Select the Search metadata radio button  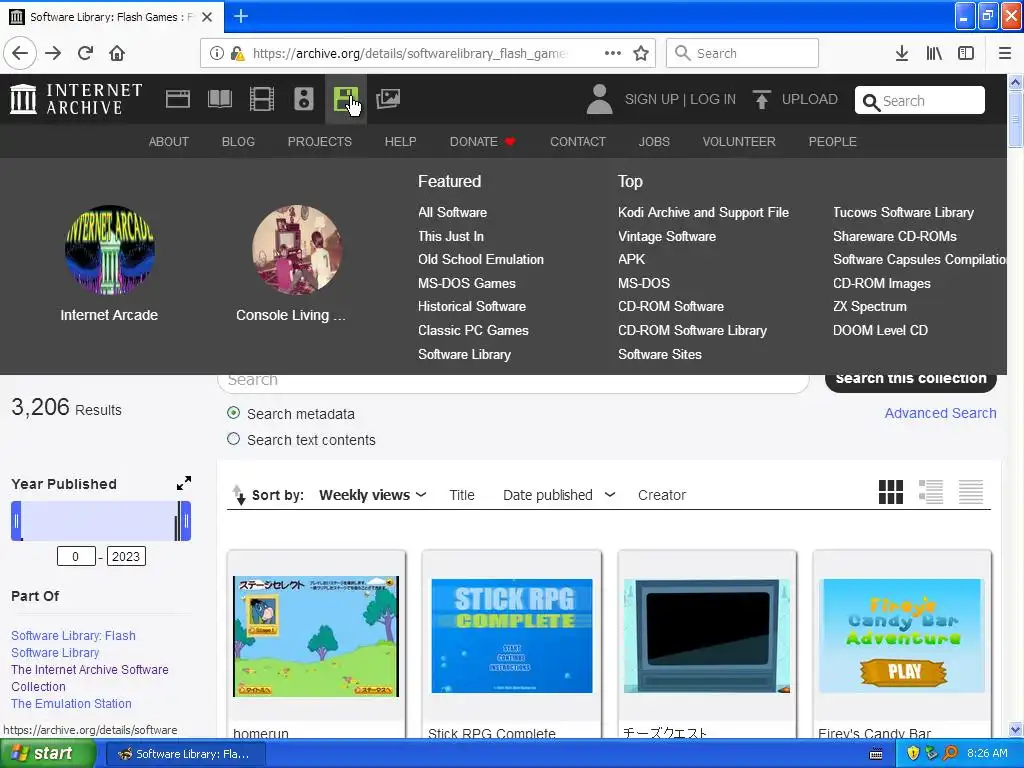coord(233,413)
